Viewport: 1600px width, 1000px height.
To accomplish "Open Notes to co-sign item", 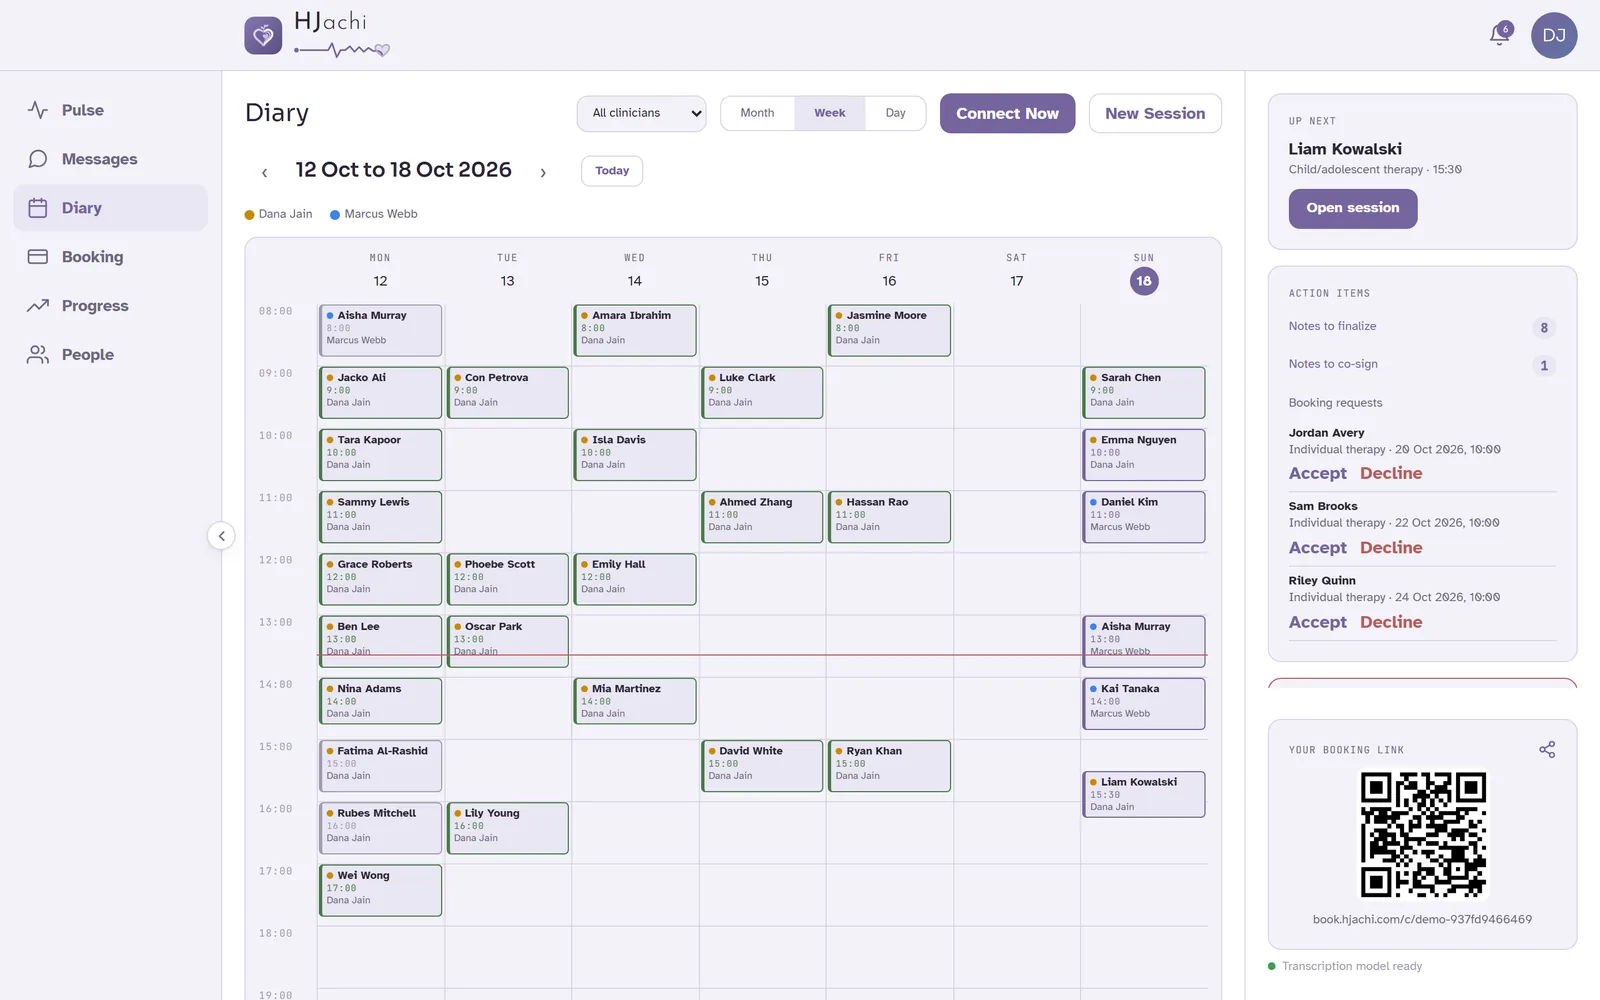I will [x=1422, y=365].
